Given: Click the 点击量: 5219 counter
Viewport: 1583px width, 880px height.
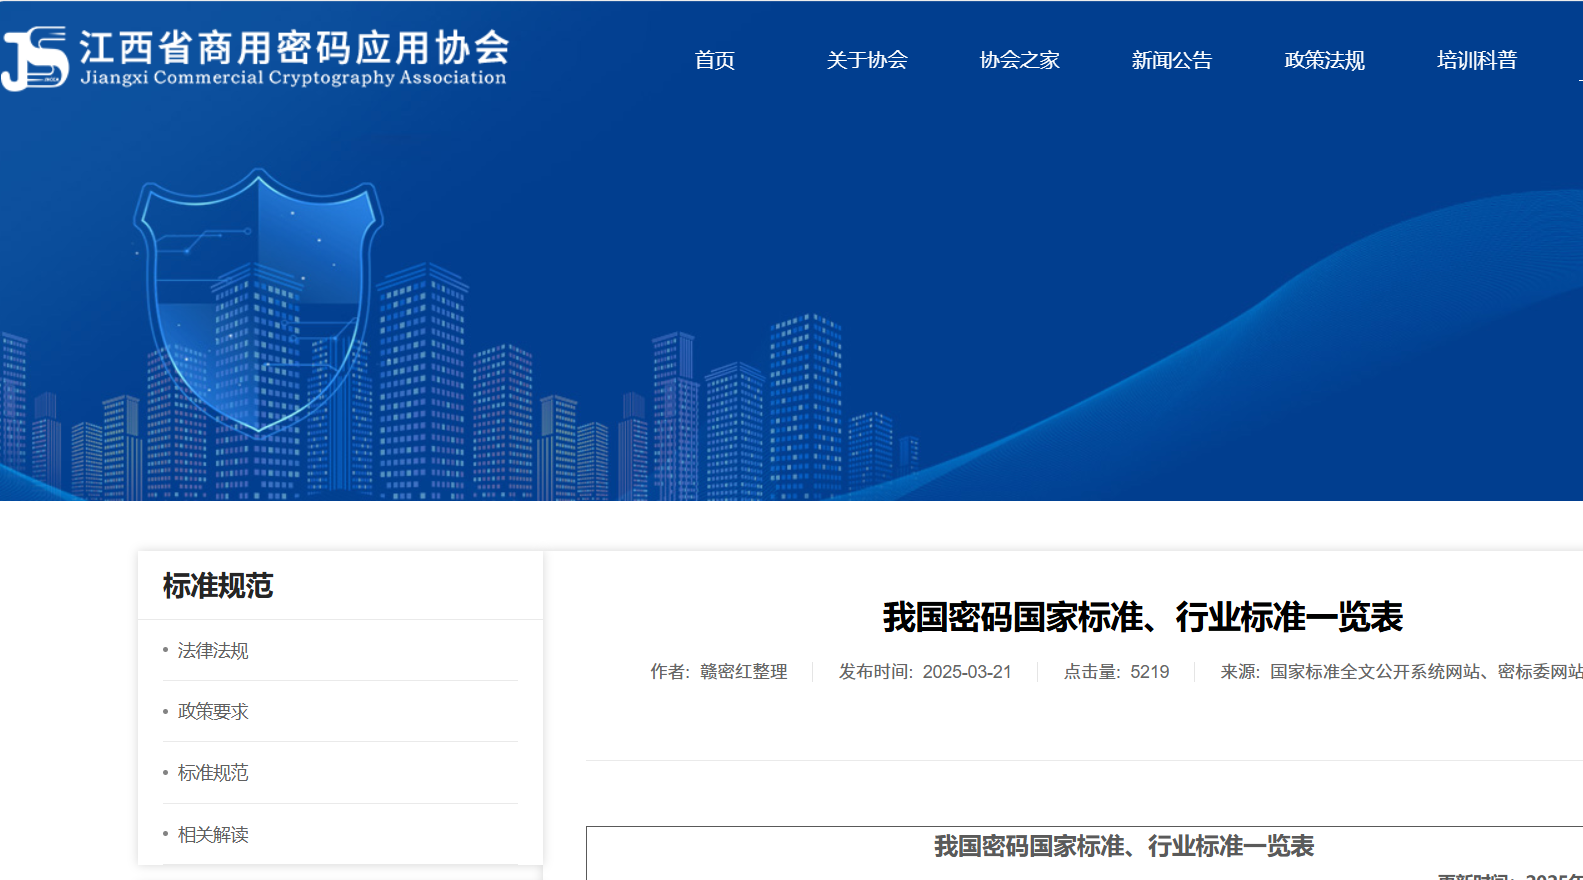Looking at the screenshot, I should pyautogui.click(x=1116, y=672).
